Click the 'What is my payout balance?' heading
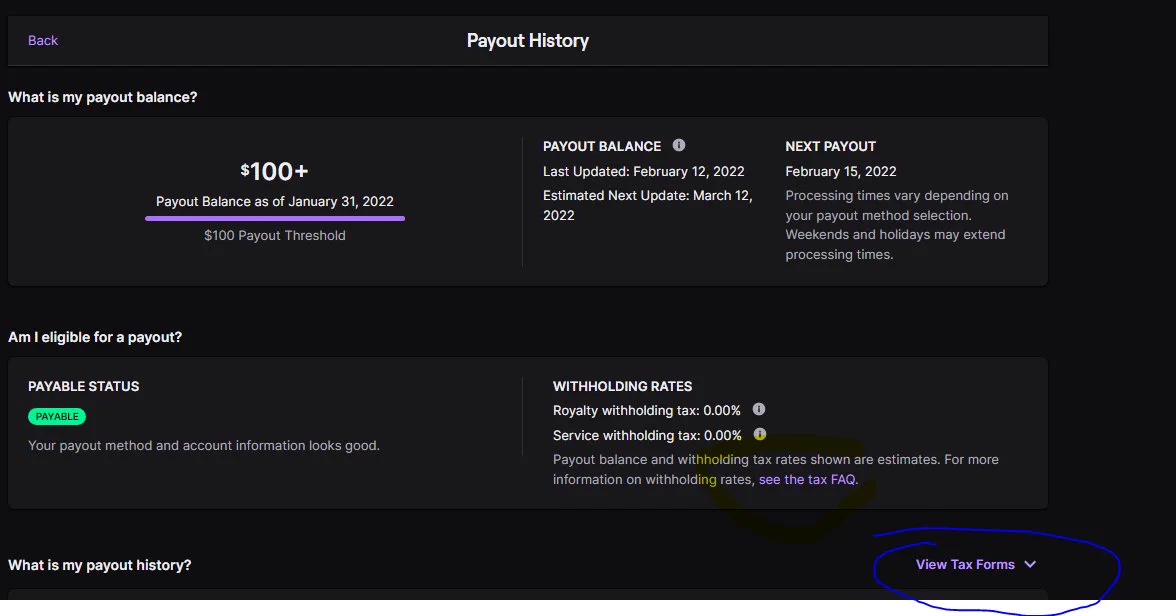1176x616 pixels. (x=103, y=98)
